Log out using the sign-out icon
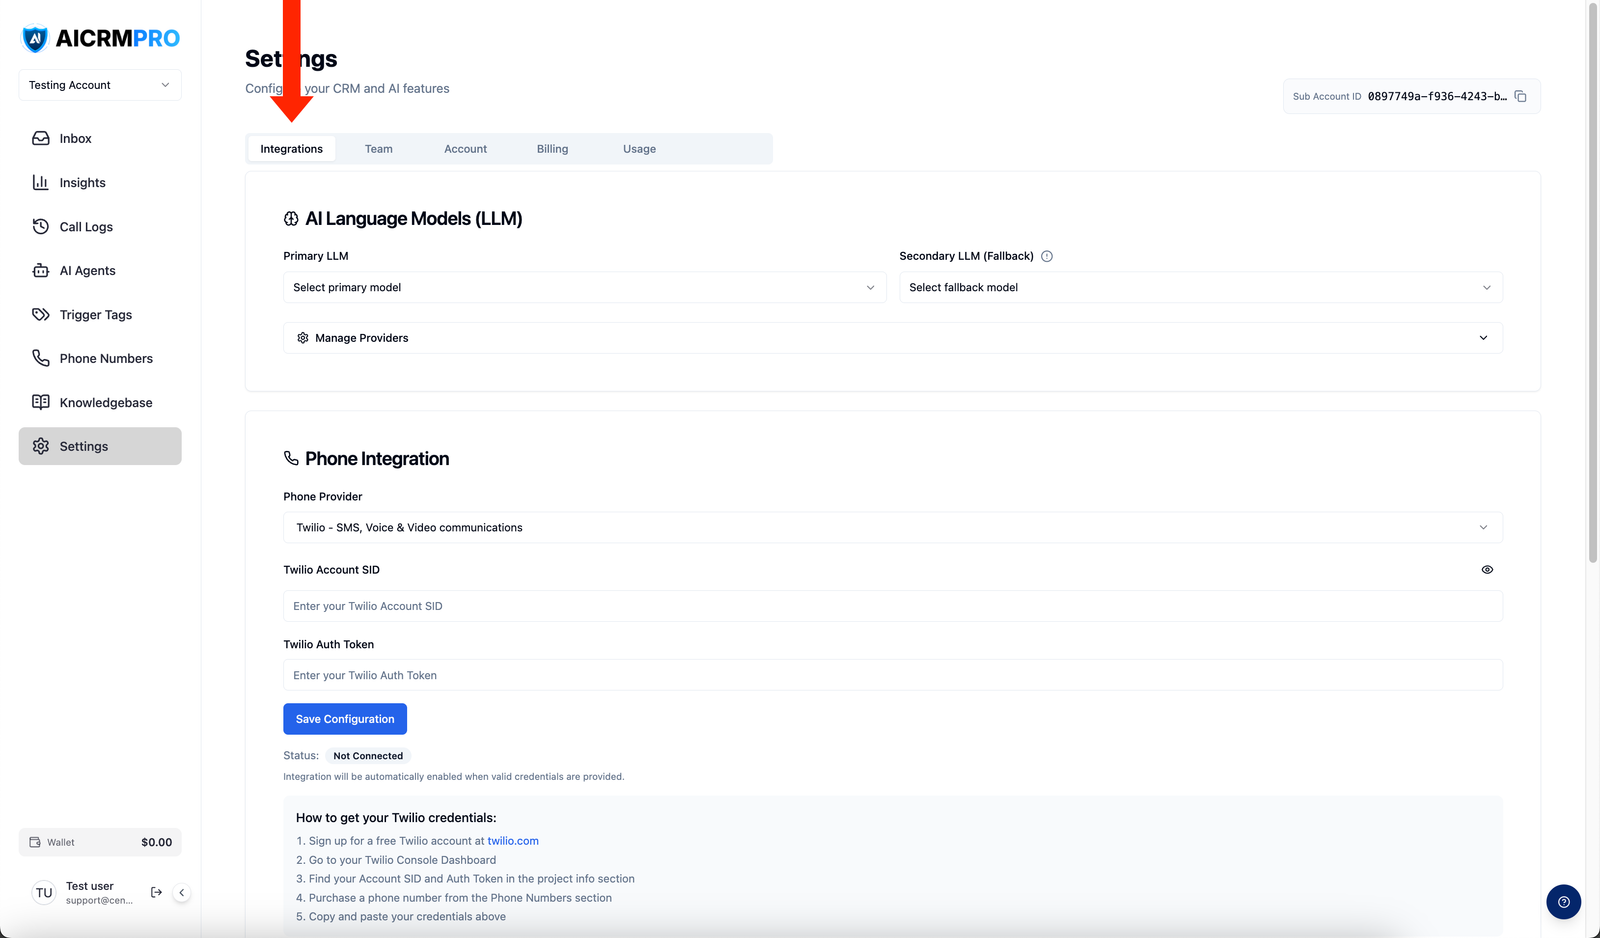The image size is (1600, 938). click(156, 892)
